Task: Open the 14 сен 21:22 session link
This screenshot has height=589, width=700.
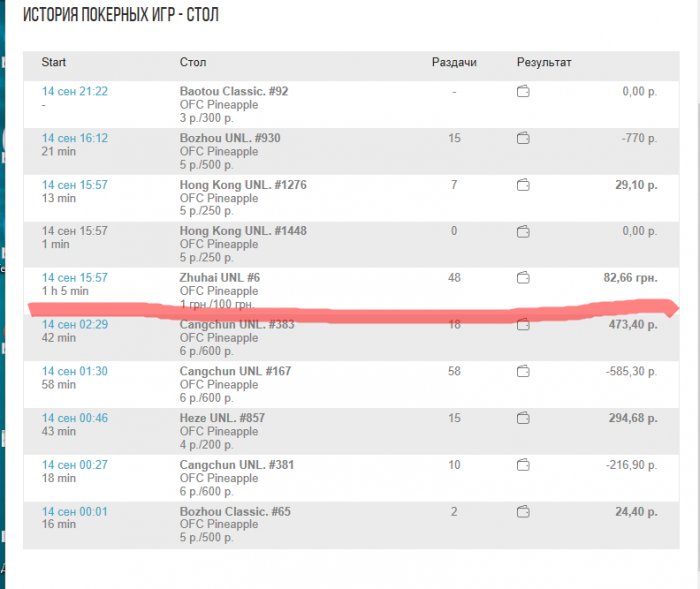Action: (74, 92)
